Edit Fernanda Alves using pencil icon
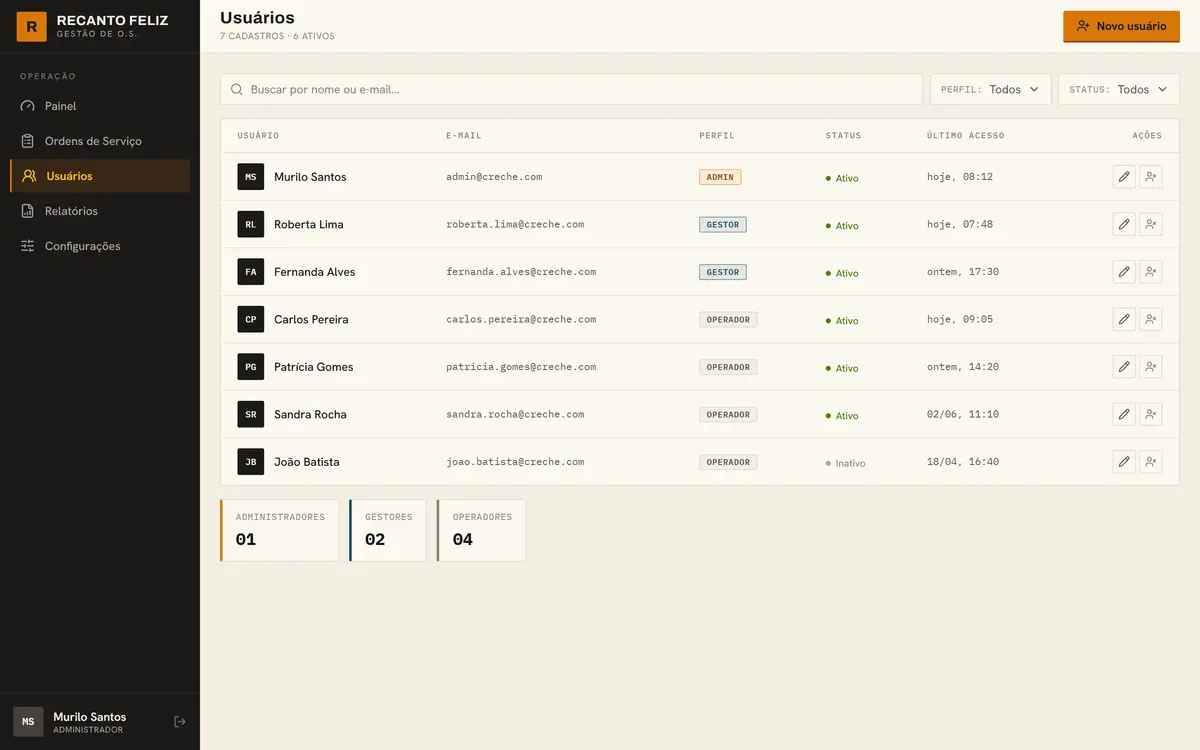Screen dimensions: 1200x750 point(1124,272)
